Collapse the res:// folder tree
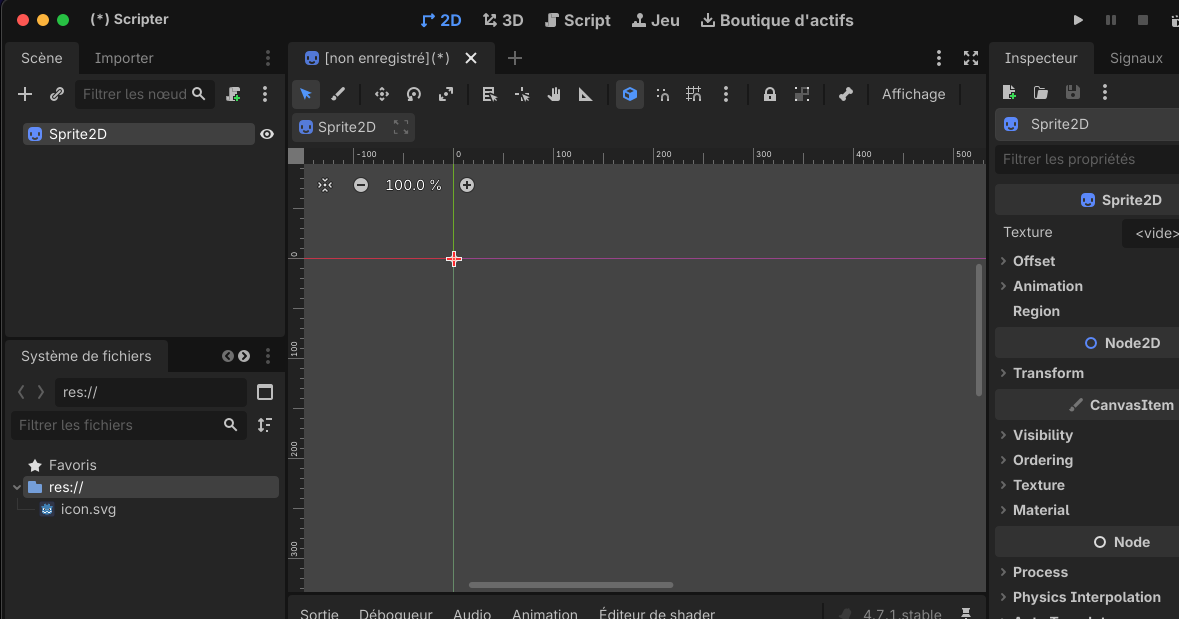This screenshot has height=619, width=1179. tap(17, 487)
